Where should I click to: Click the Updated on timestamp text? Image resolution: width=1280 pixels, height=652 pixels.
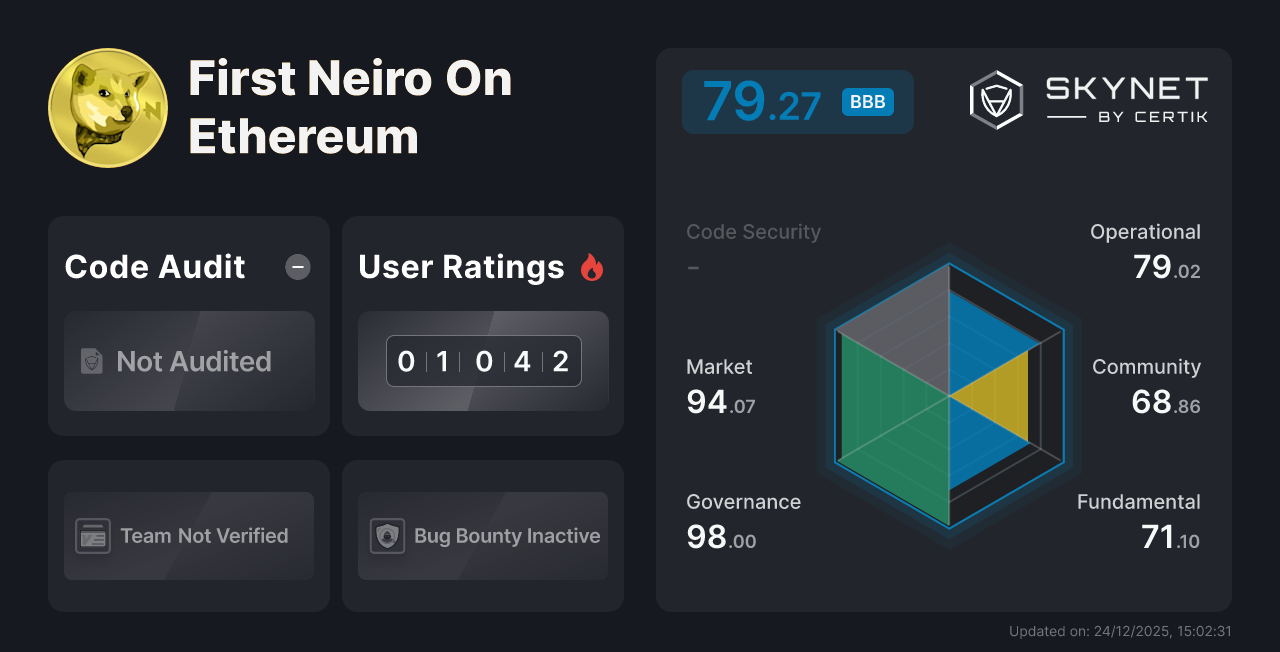(x=1120, y=631)
